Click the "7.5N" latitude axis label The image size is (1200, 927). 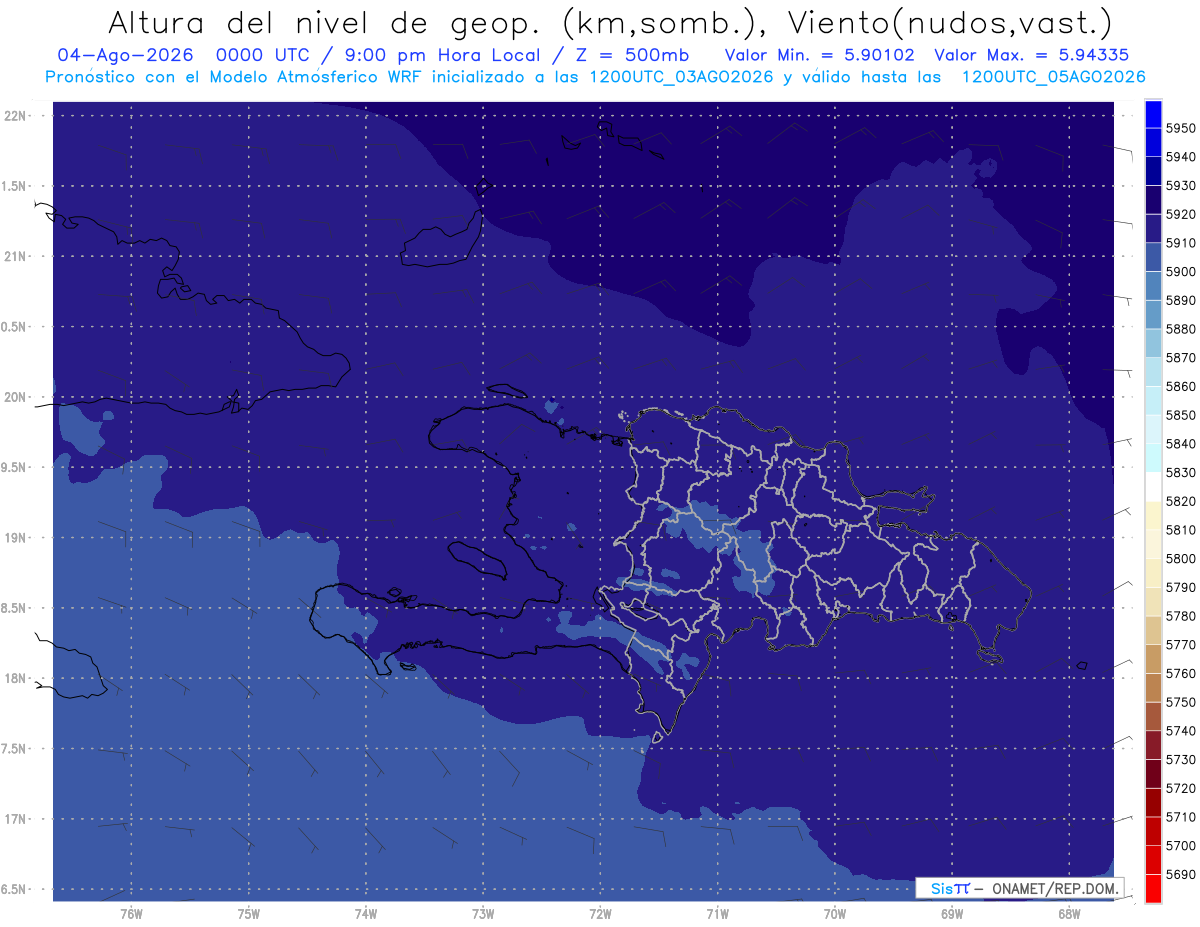click(15, 749)
